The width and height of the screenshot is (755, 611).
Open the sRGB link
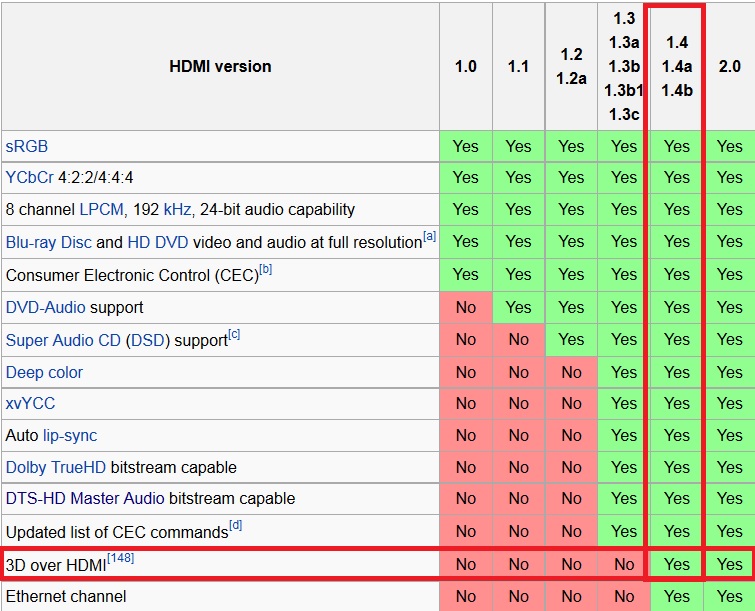[x=27, y=146]
